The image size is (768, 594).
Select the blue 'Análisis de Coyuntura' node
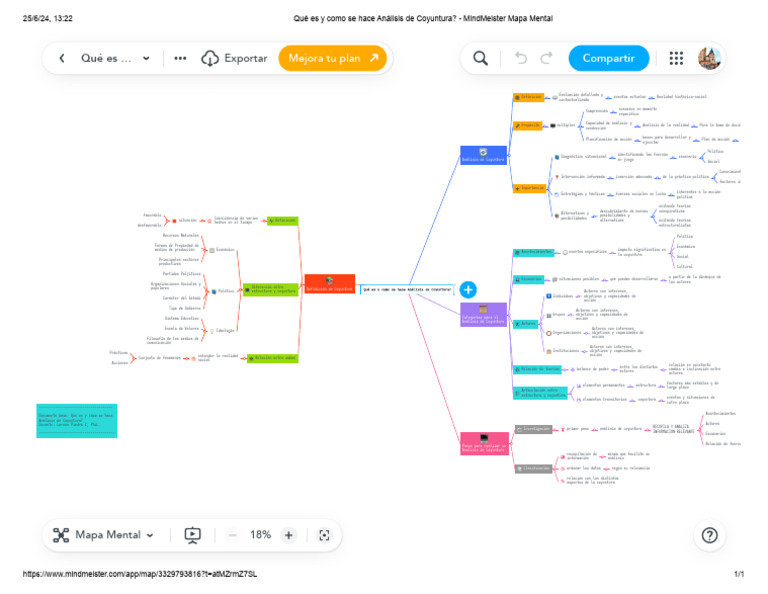(x=483, y=155)
